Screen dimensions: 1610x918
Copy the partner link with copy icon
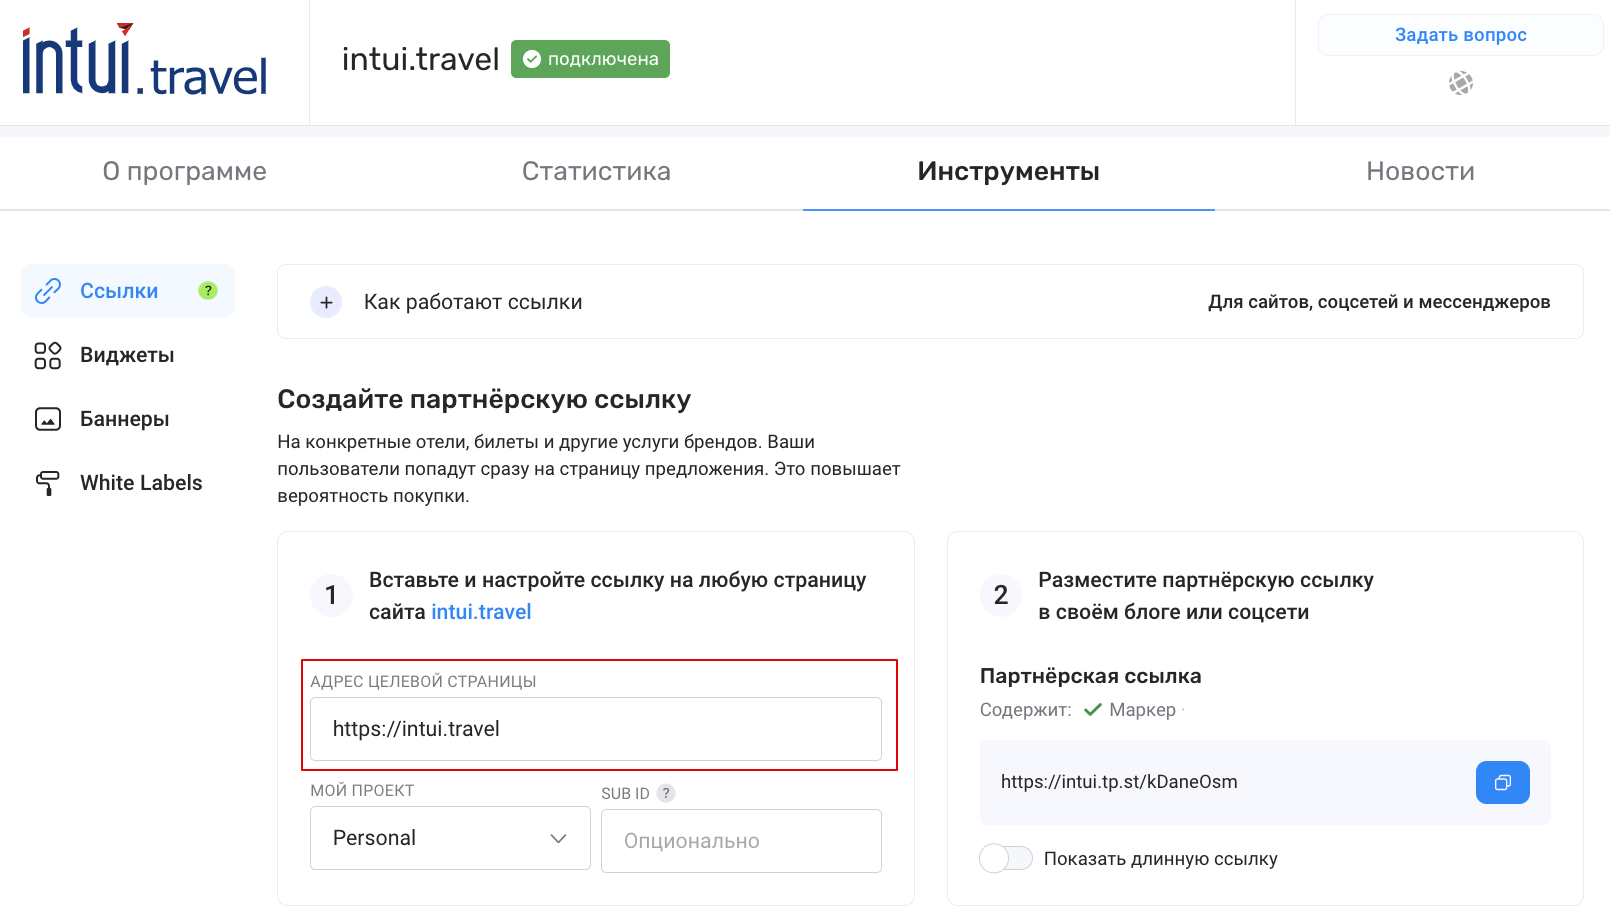pyautogui.click(x=1502, y=782)
